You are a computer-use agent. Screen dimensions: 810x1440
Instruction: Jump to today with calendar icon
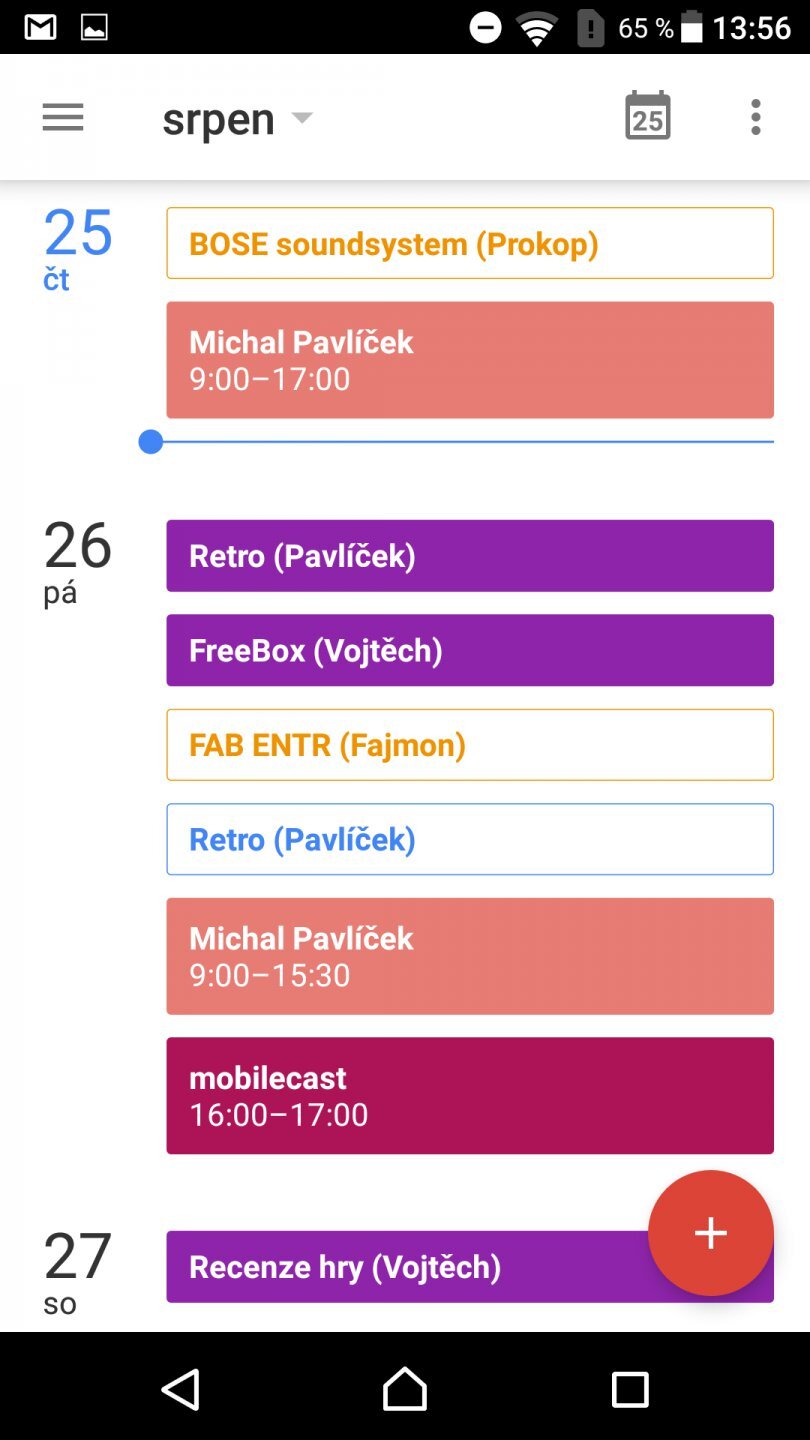(x=647, y=118)
